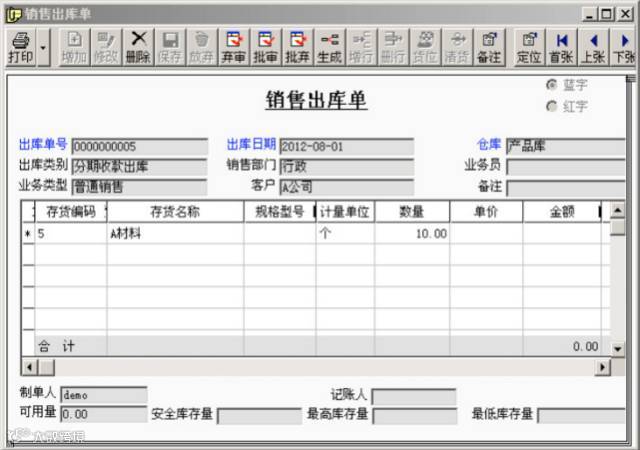Click the horizontal scroll left arrow

(29, 367)
